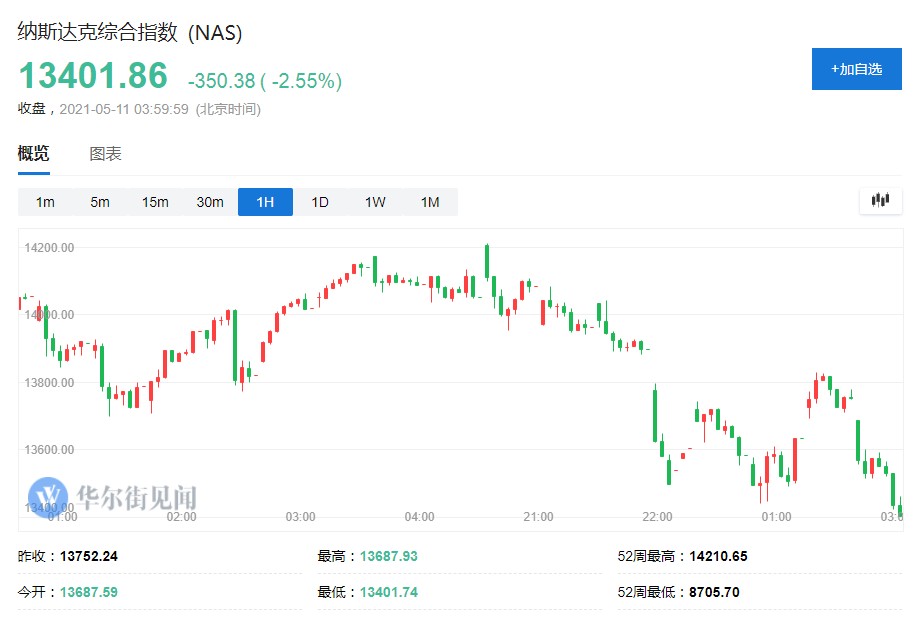The height and width of the screenshot is (628, 923).
Task: Select the 1m chart interval
Action: [45, 202]
